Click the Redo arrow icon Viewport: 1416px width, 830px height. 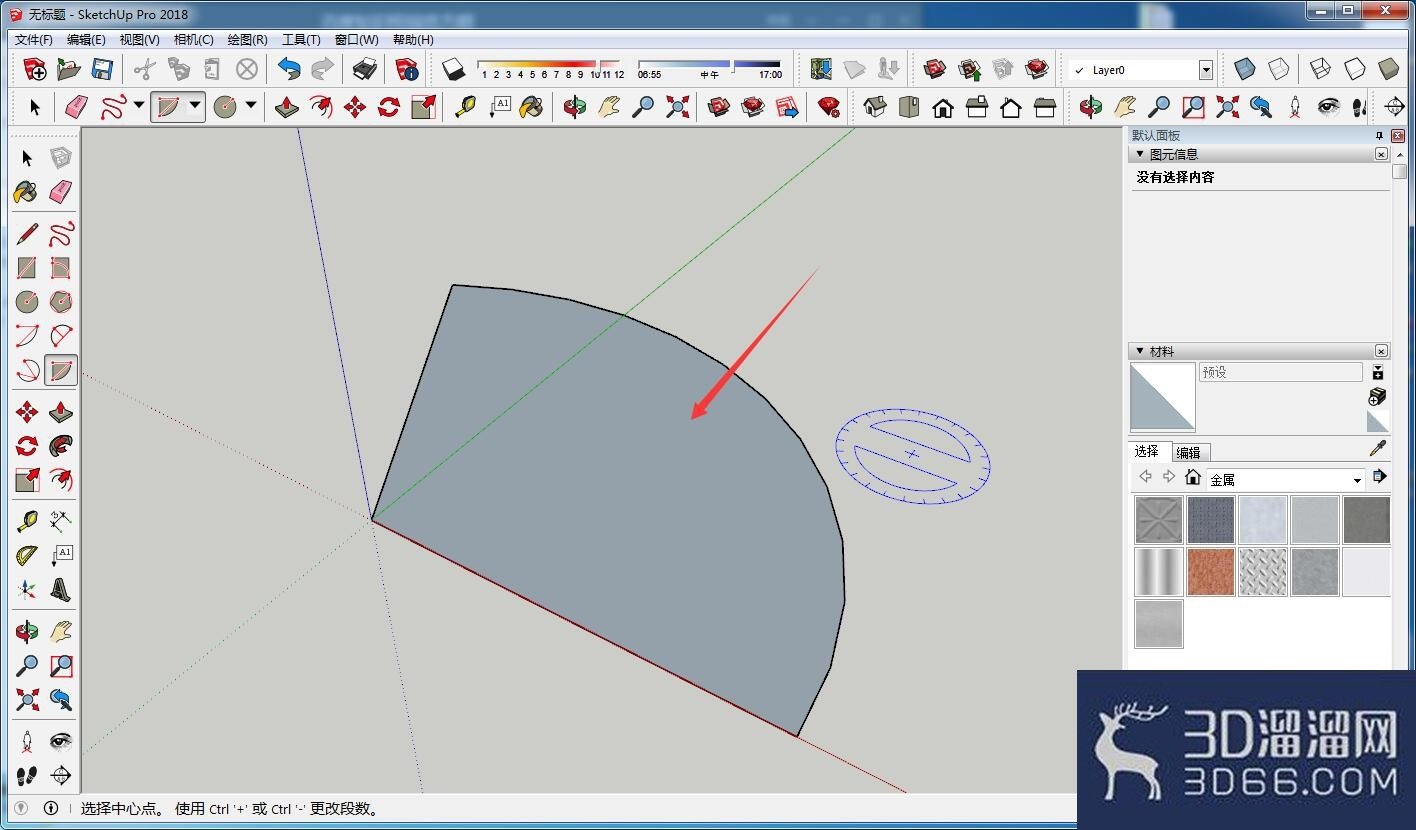[323, 69]
